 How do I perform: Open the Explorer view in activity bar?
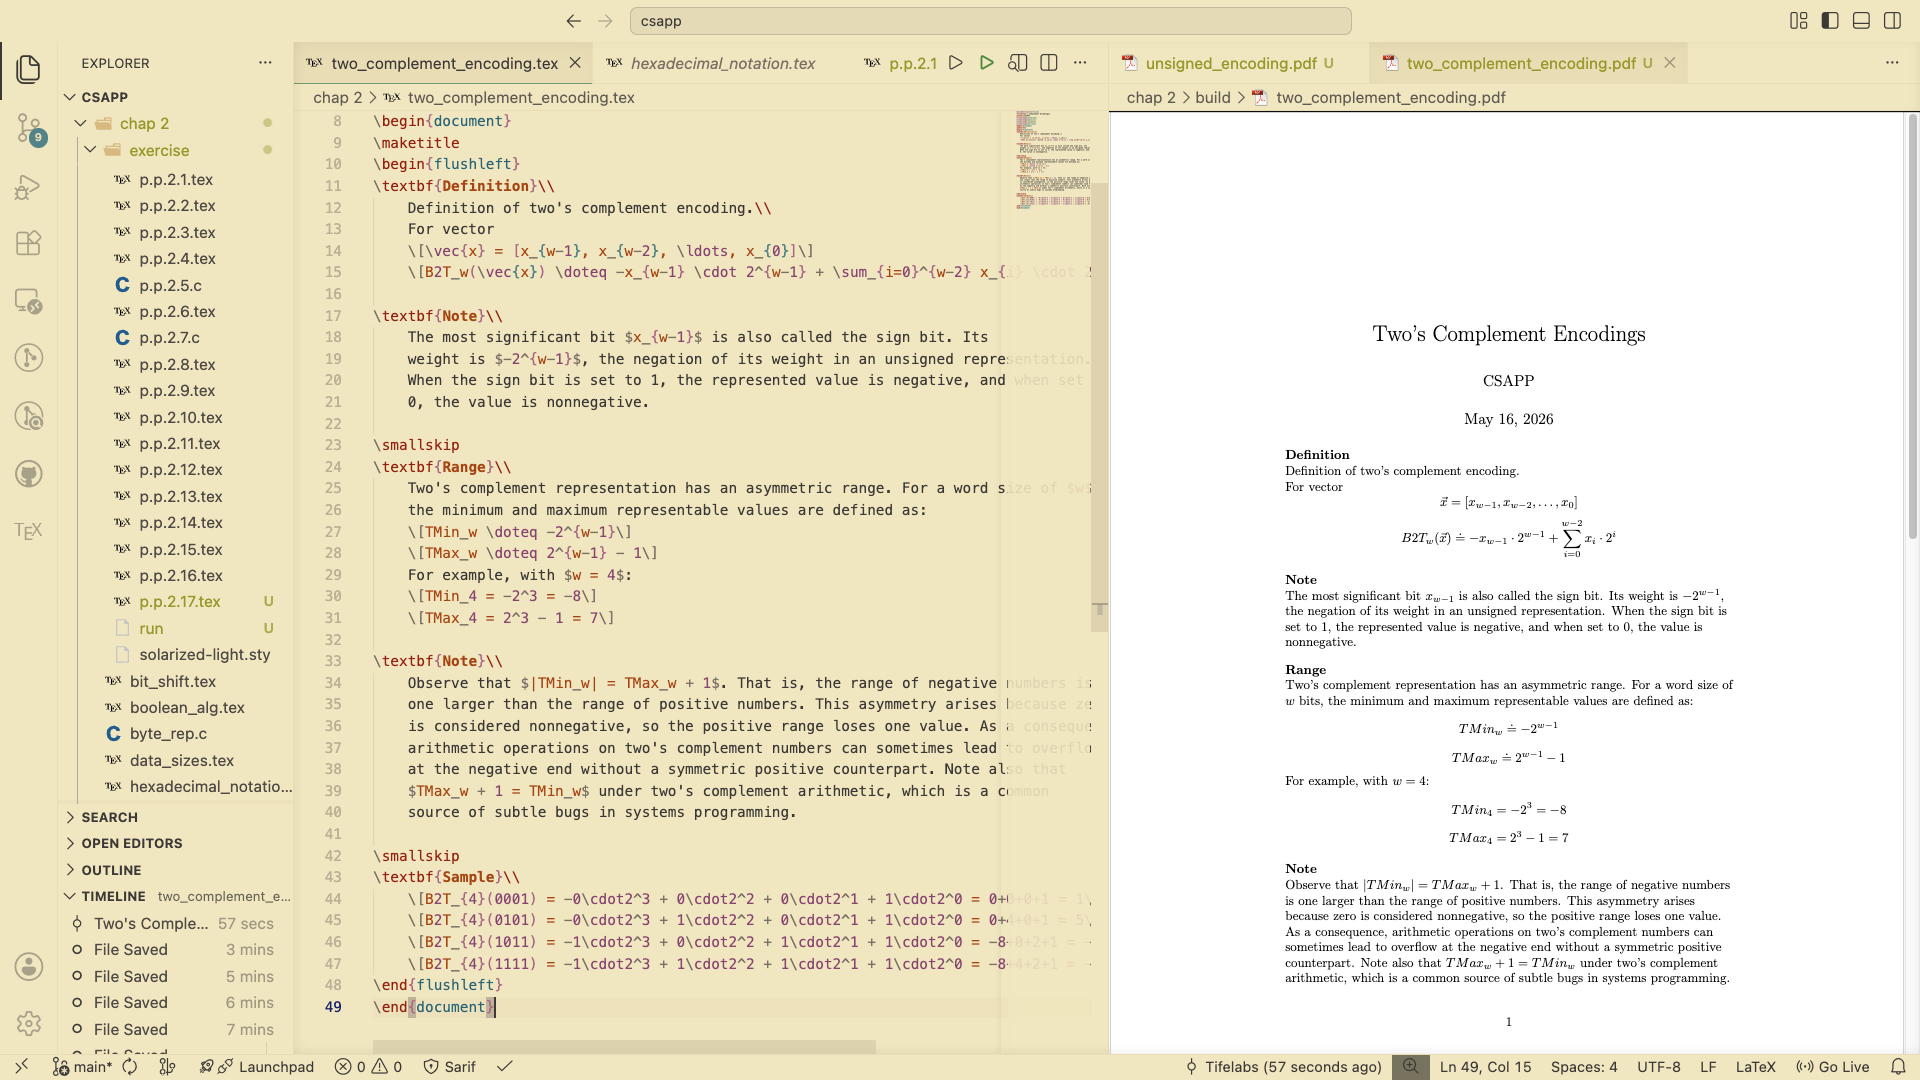pyautogui.click(x=28, y=69)
